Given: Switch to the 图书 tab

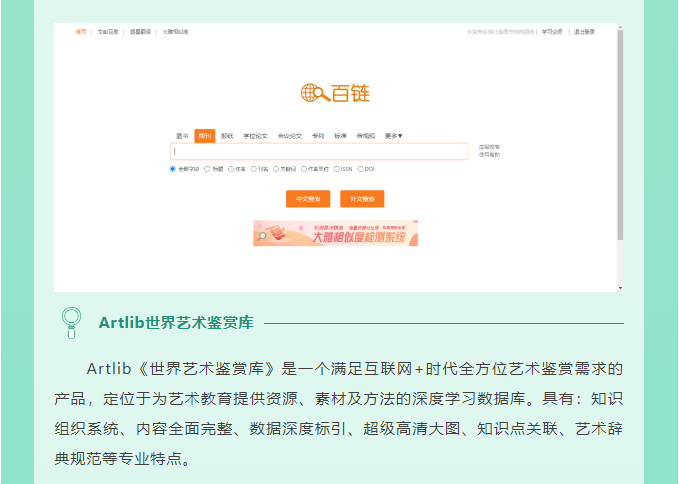Looking at the screenshot, I should click(182, 136).
